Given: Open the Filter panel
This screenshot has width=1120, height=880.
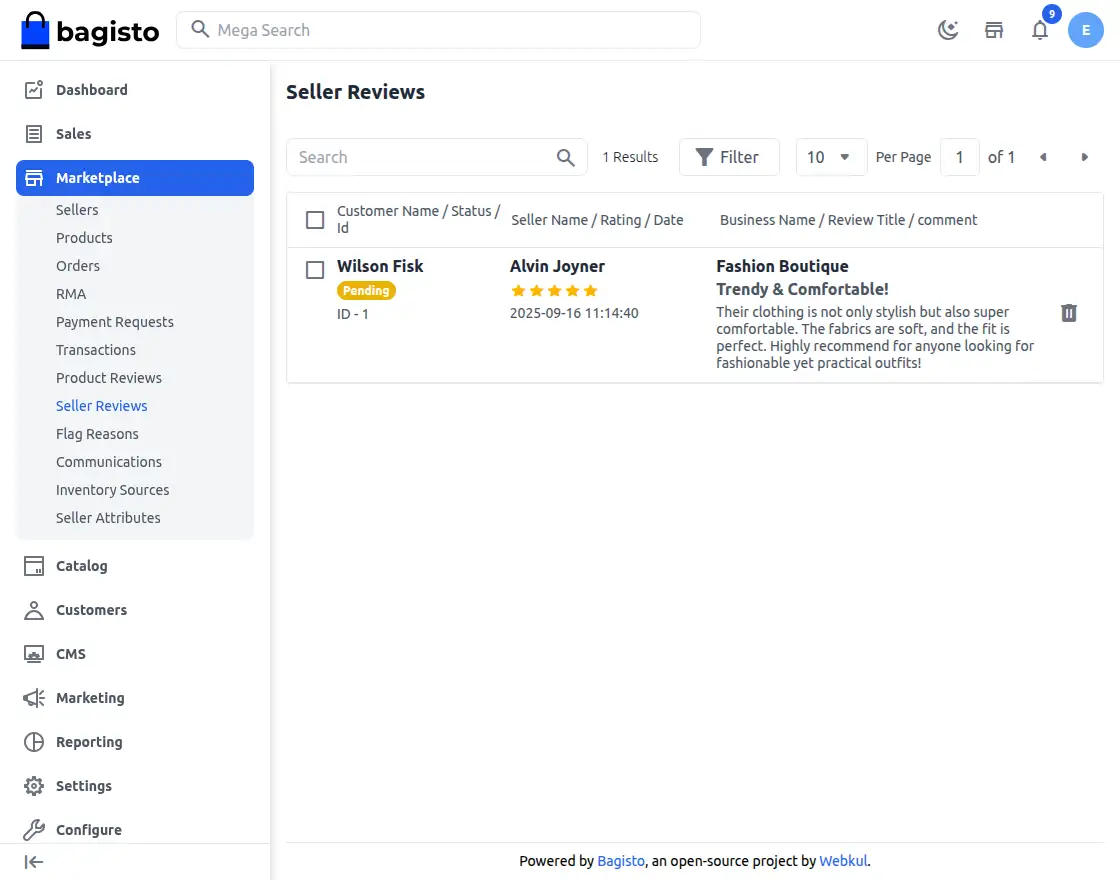Looking at the screenshot, I should click(x=729, y=157).
